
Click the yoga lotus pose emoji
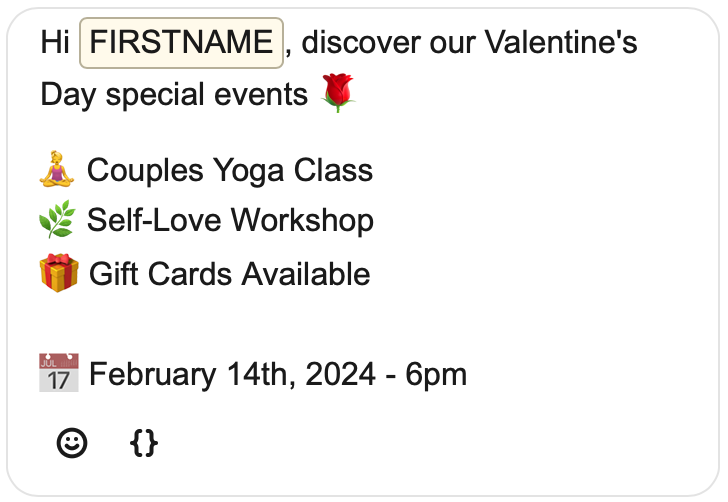(x=57, y=169)
